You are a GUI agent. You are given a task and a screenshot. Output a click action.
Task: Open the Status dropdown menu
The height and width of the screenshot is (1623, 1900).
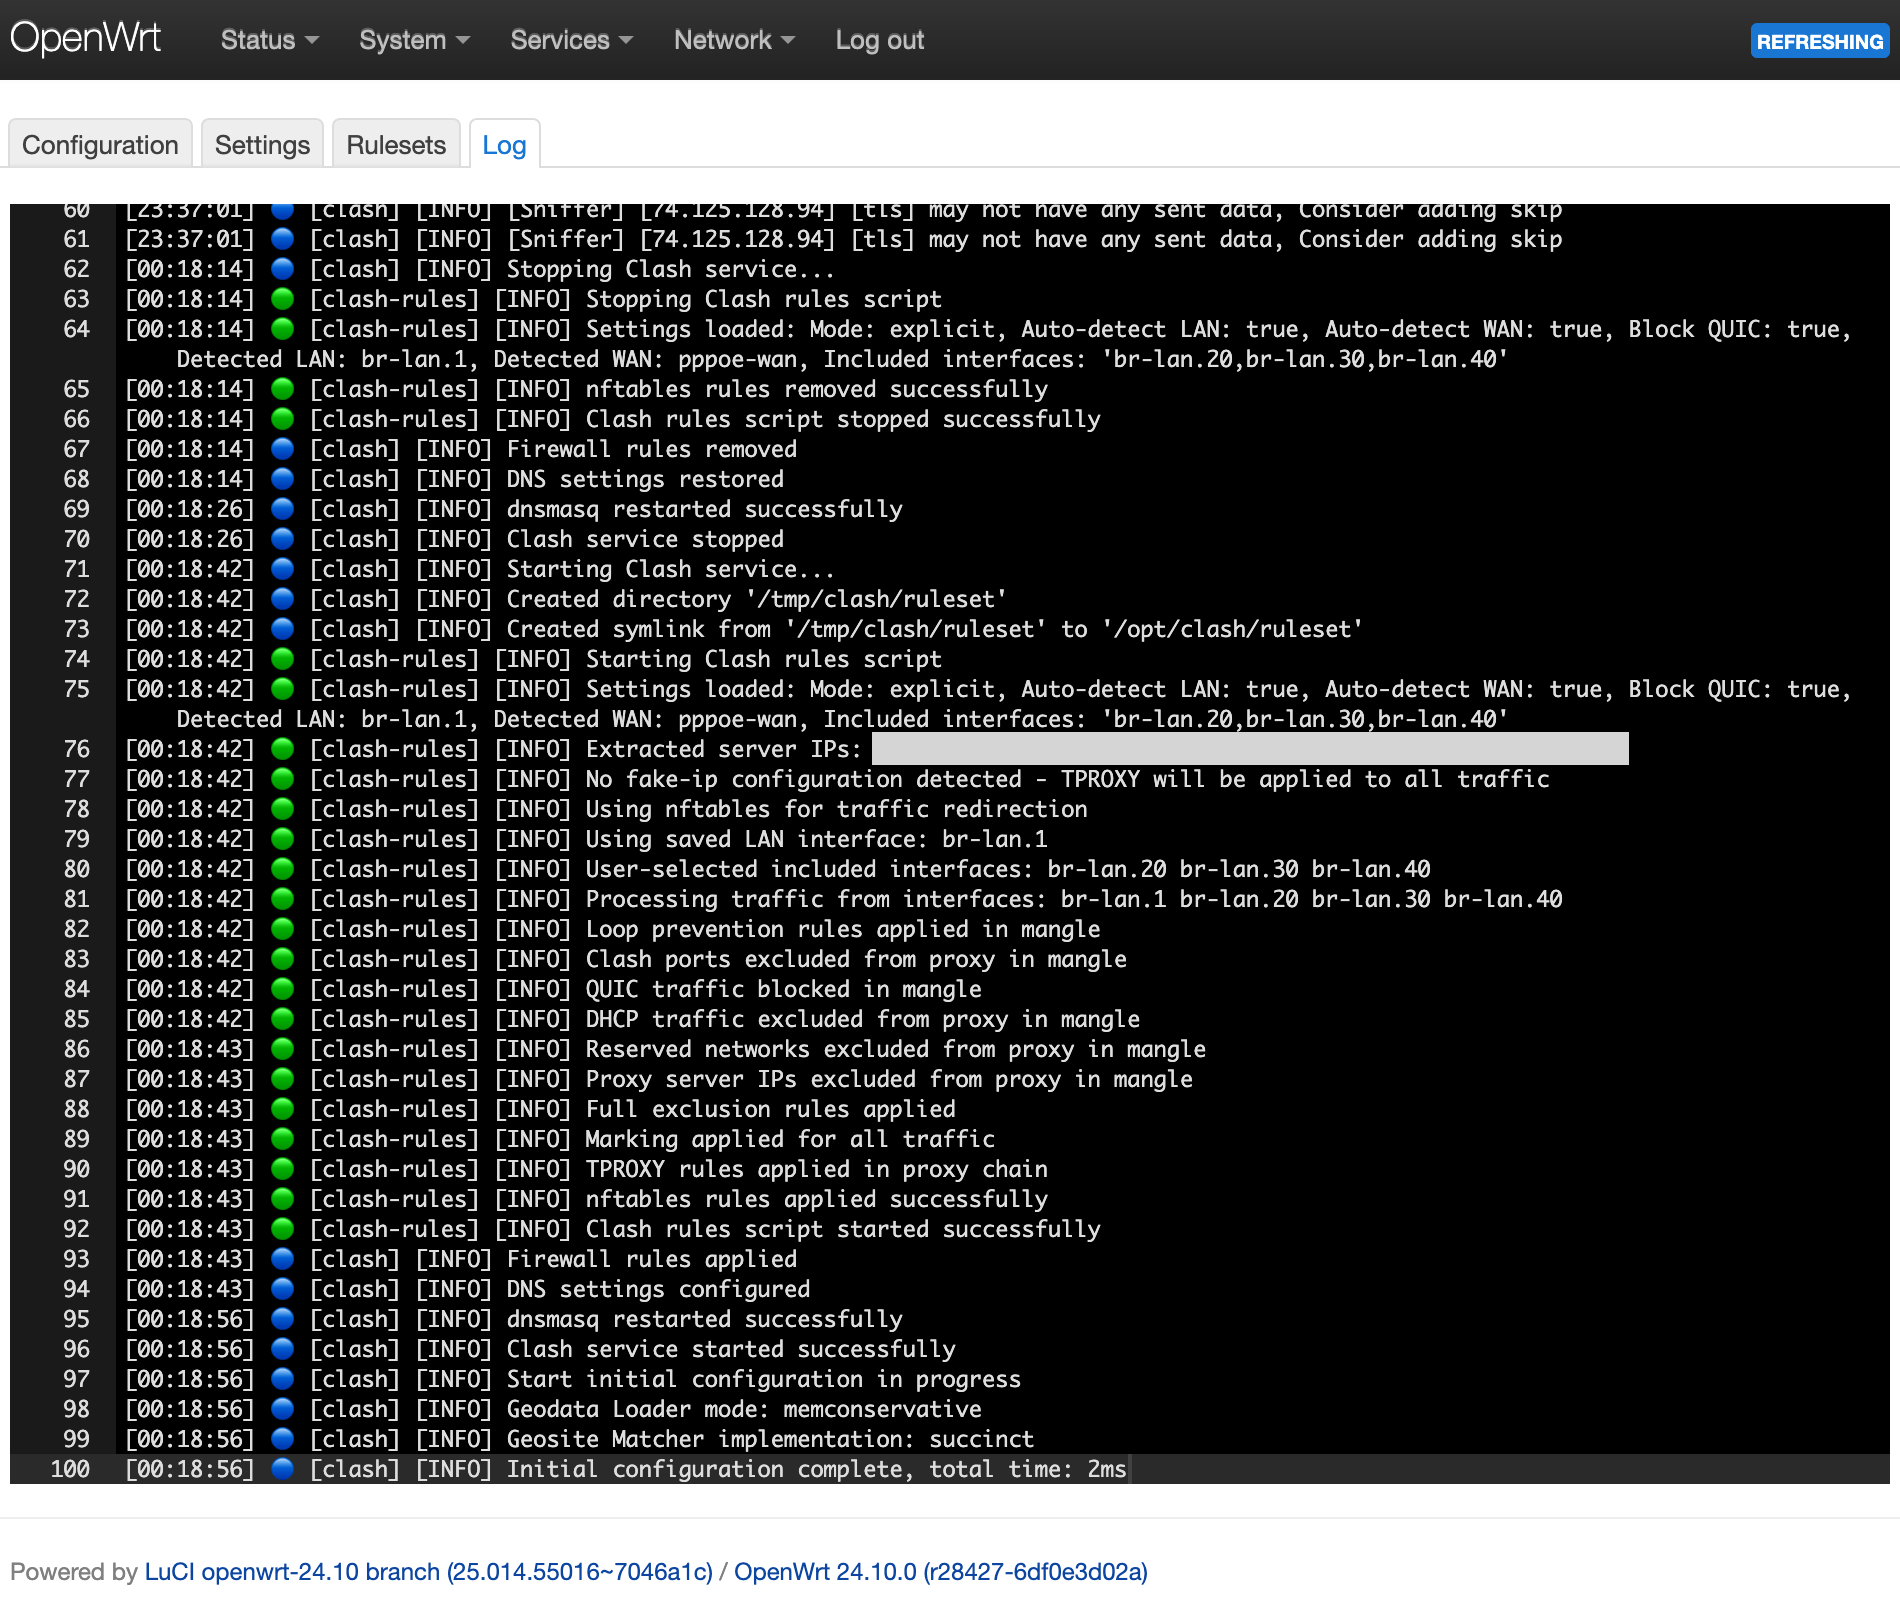pos(269,40)
